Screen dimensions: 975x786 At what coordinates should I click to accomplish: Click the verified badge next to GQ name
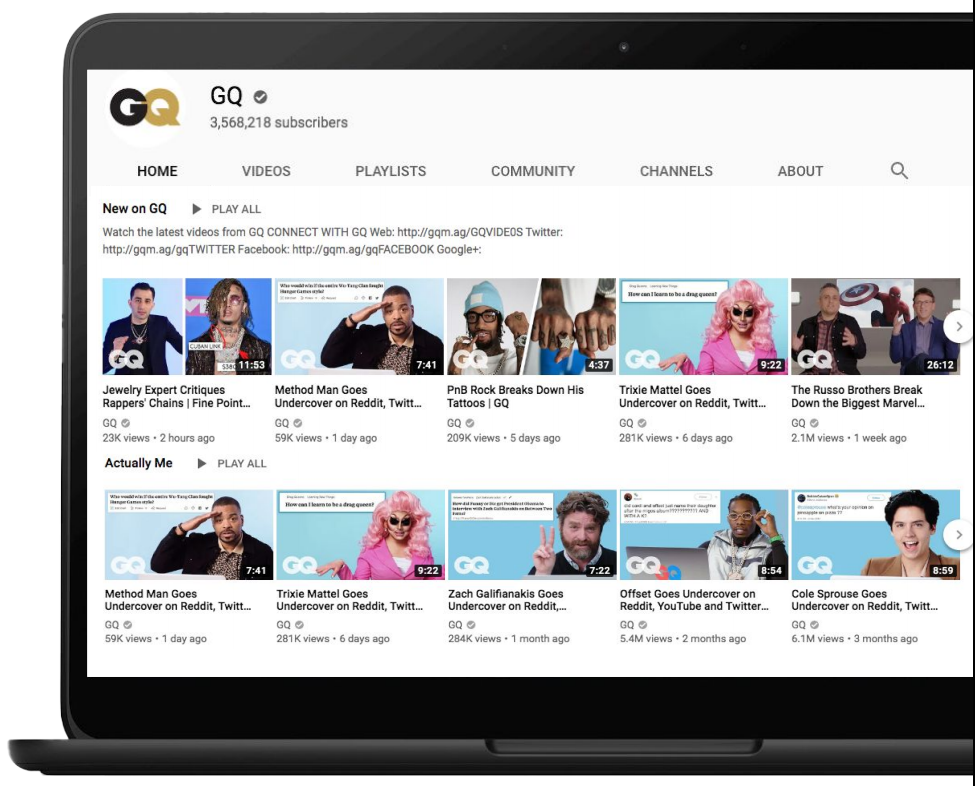(x=258, y=97)
